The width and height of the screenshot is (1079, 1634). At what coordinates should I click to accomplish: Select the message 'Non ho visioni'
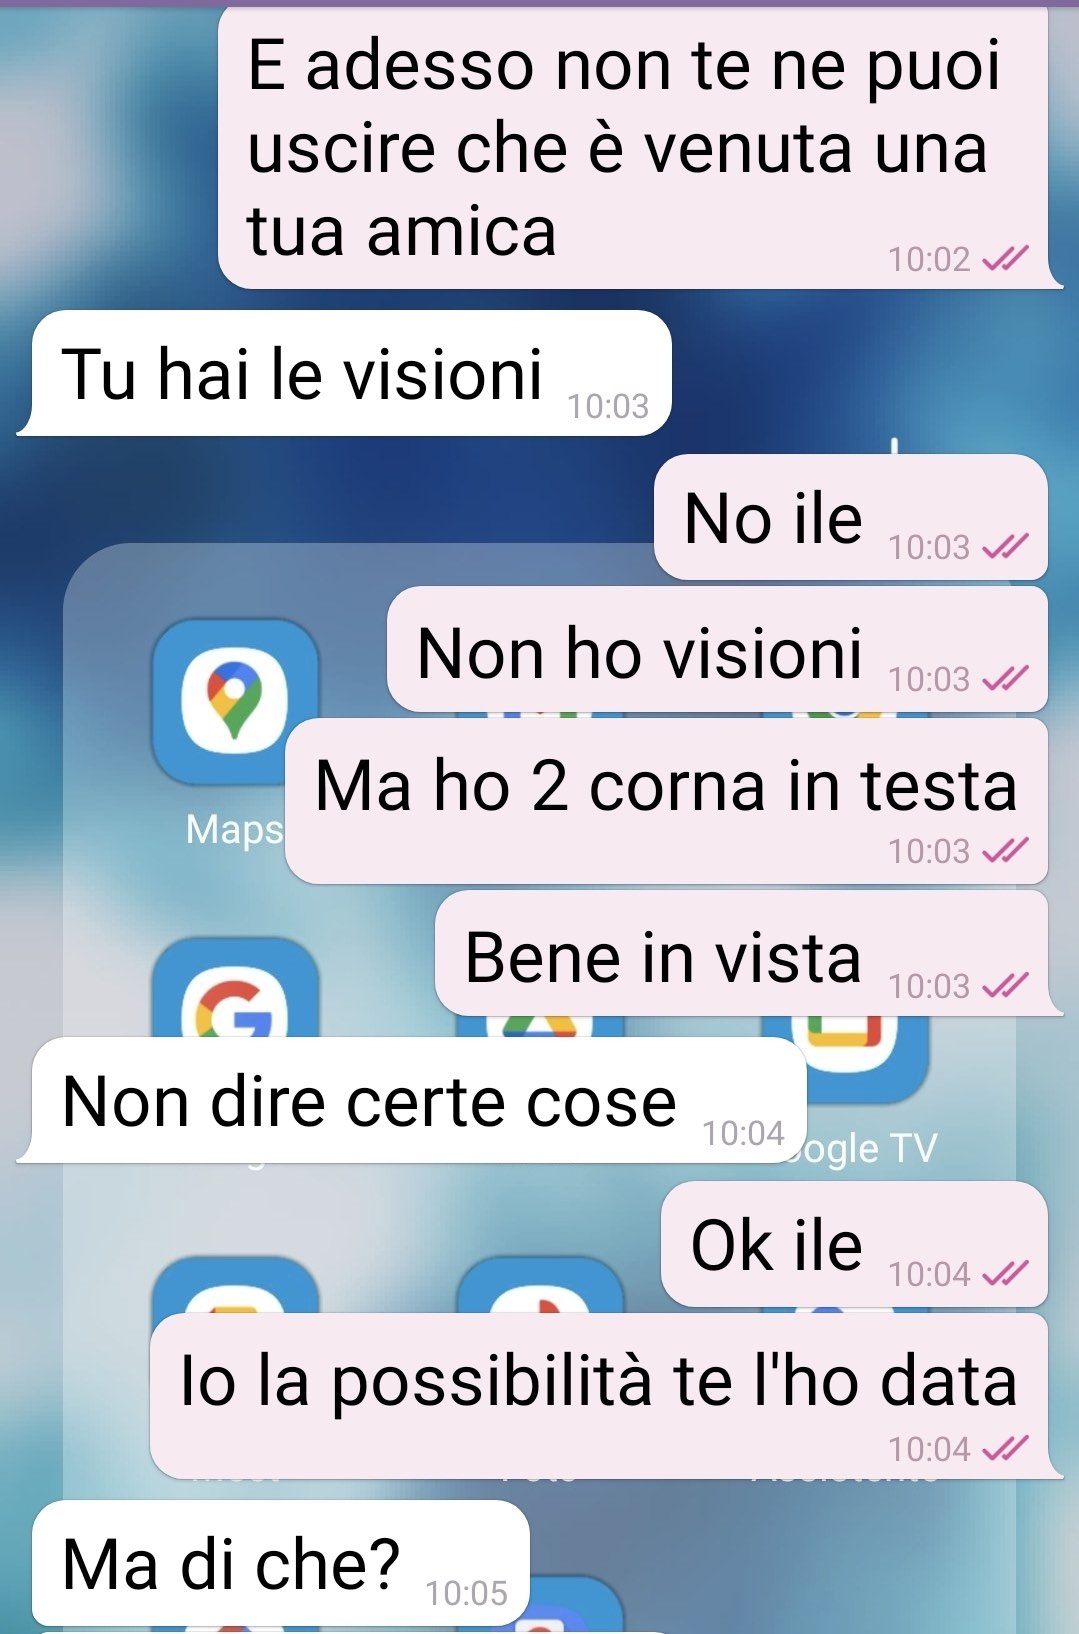717,649
